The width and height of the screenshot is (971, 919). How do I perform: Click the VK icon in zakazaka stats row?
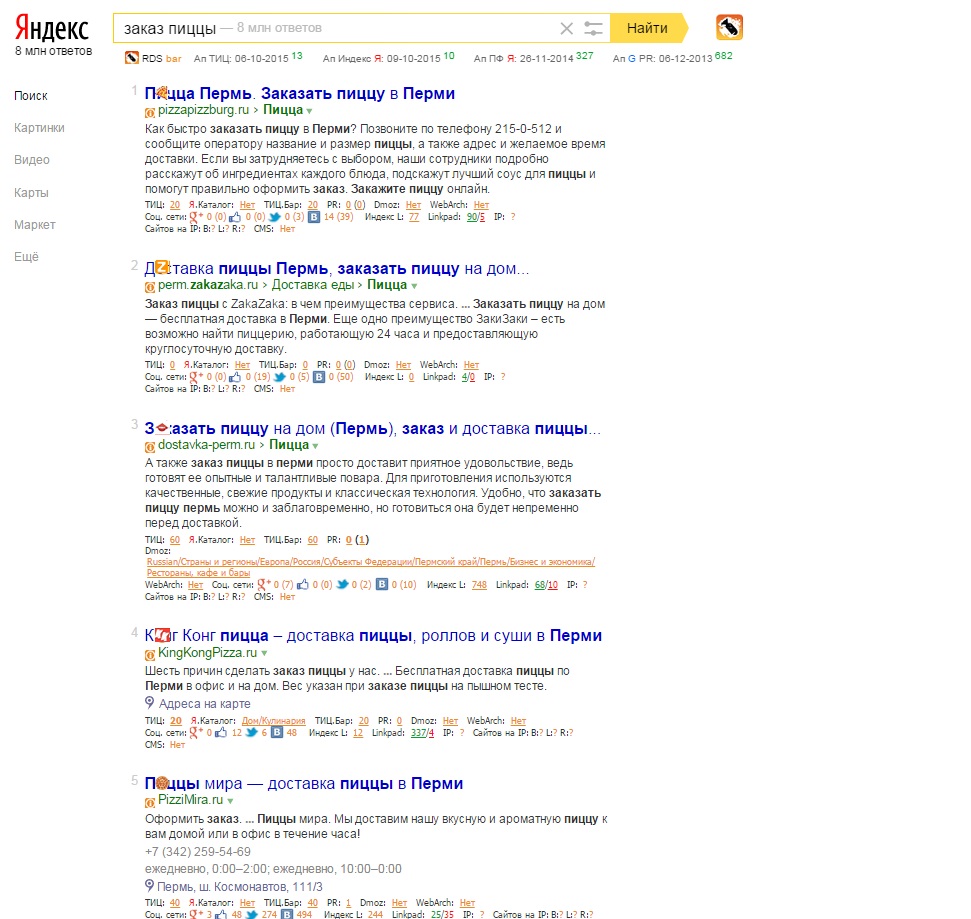tap(319, 377)
